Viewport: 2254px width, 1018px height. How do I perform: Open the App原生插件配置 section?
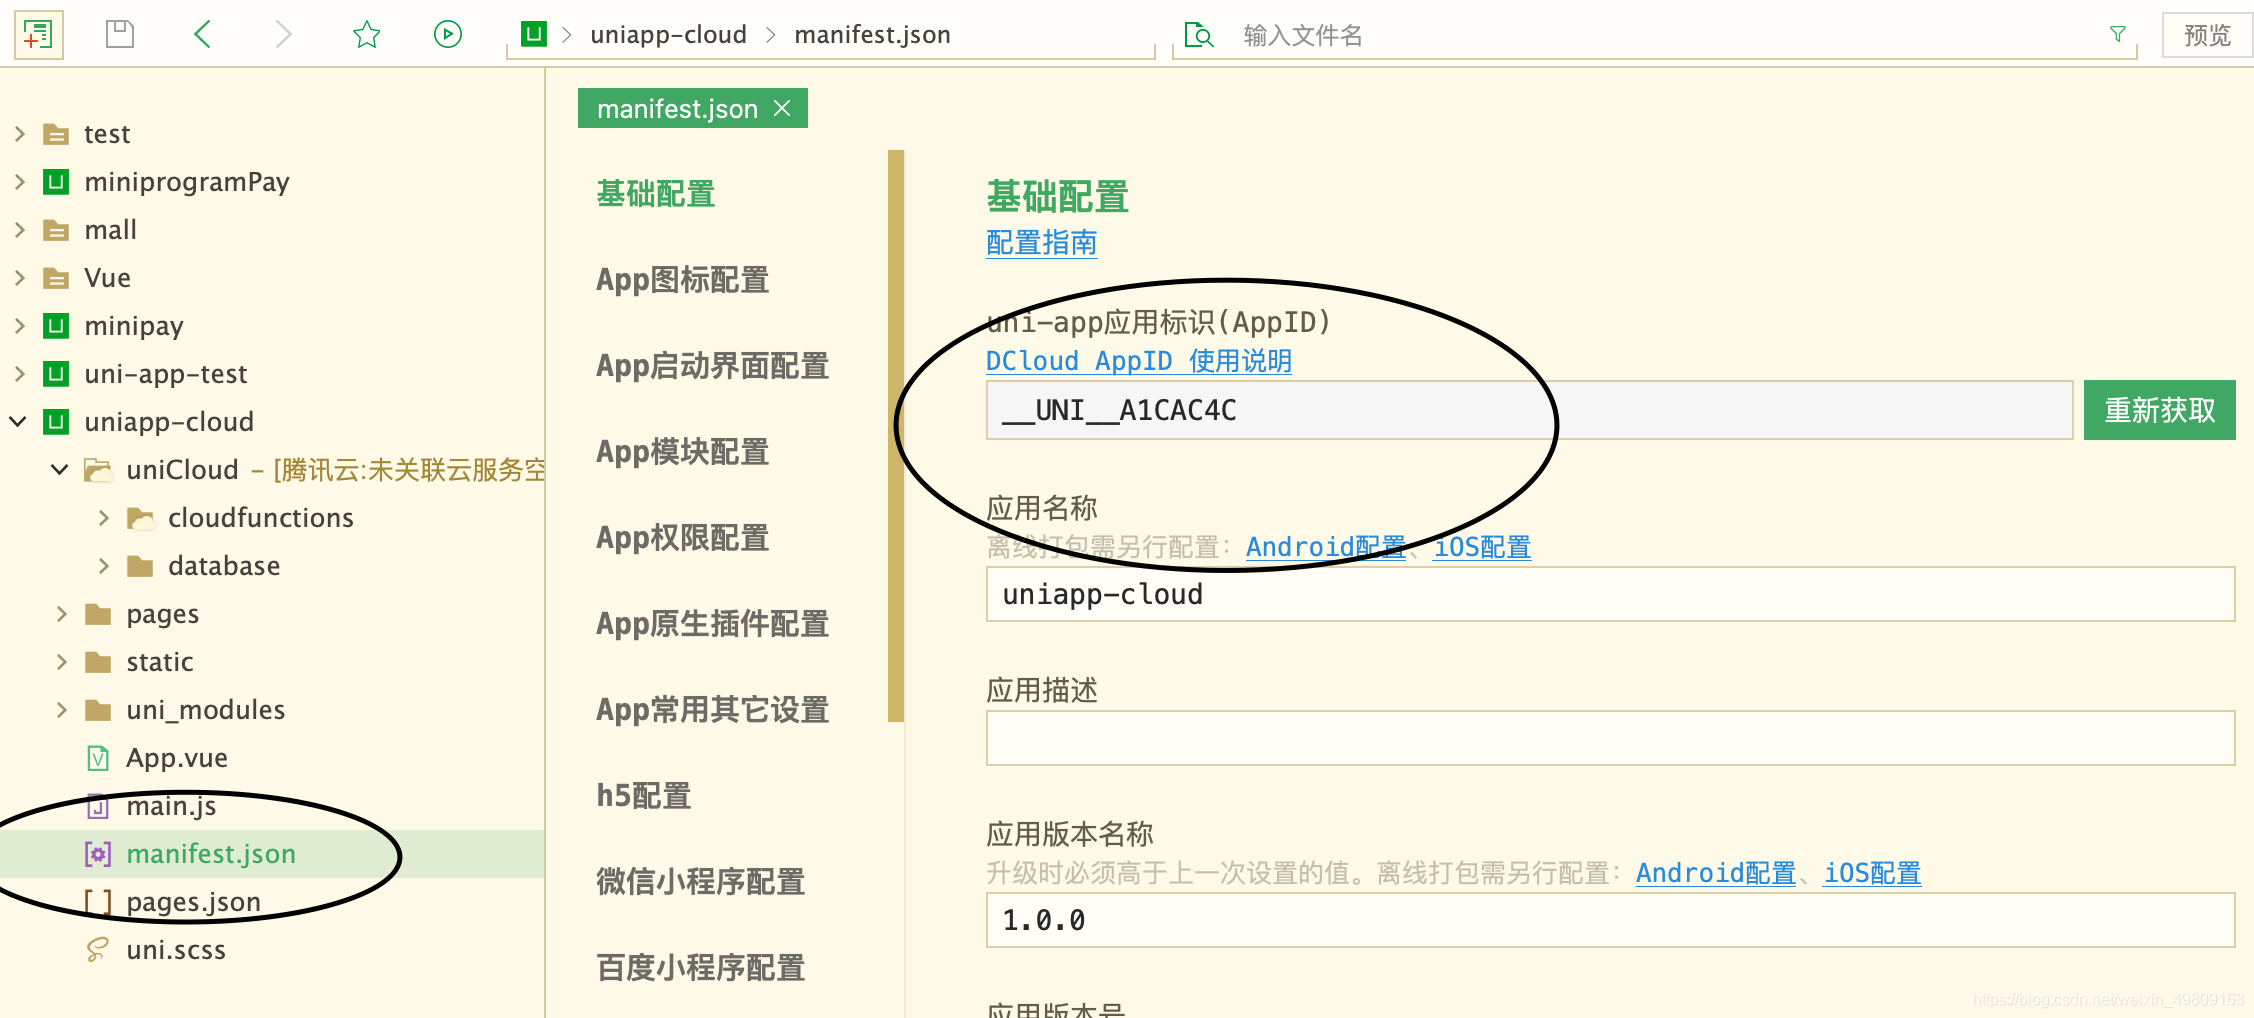coord(713,624)
